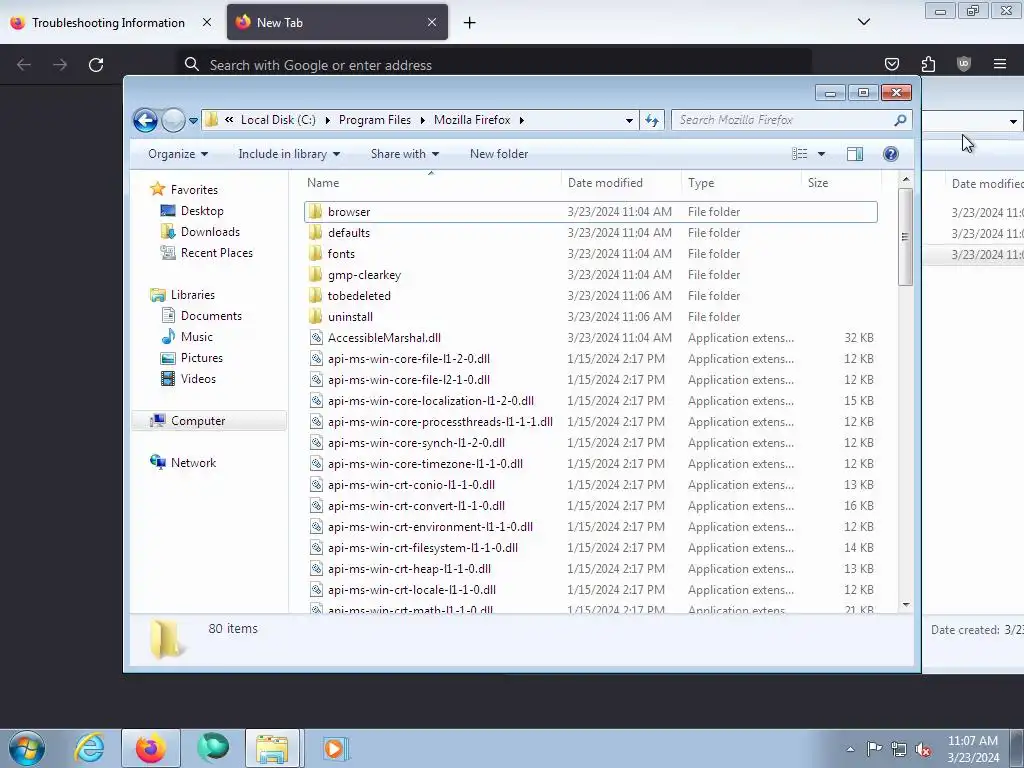Open Firefox hamburger application menu
The height and width of the screenshot is (768, 1024).
click(1000, 64)
